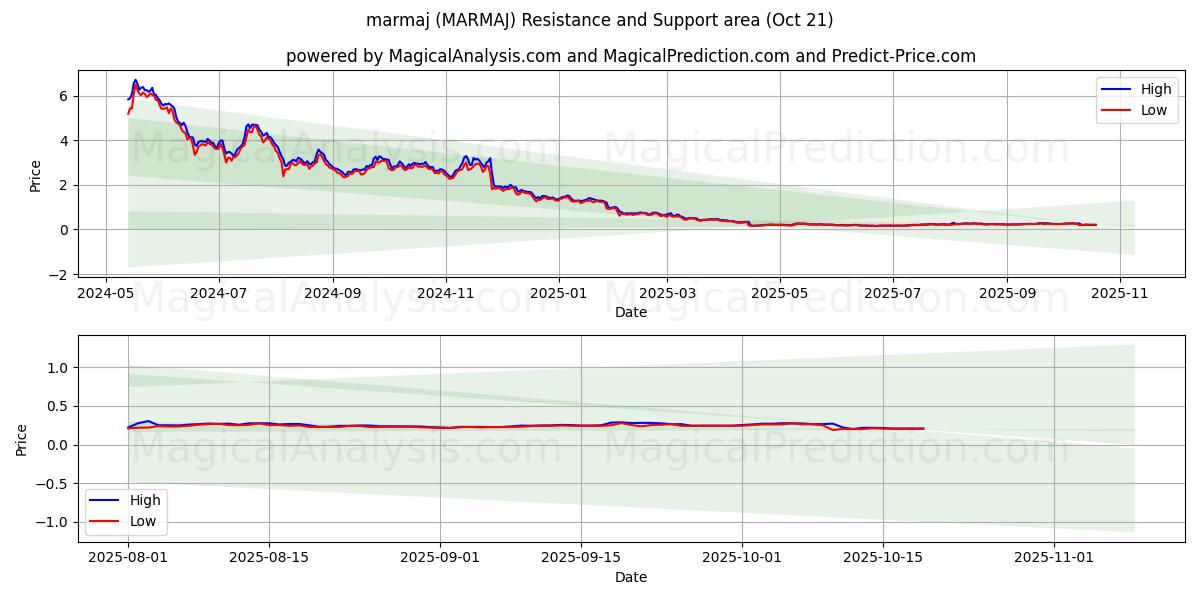Click the 'Date' axis title under the top chart
The width and height of the screenshot is (1200, 600).
(631, 312)
